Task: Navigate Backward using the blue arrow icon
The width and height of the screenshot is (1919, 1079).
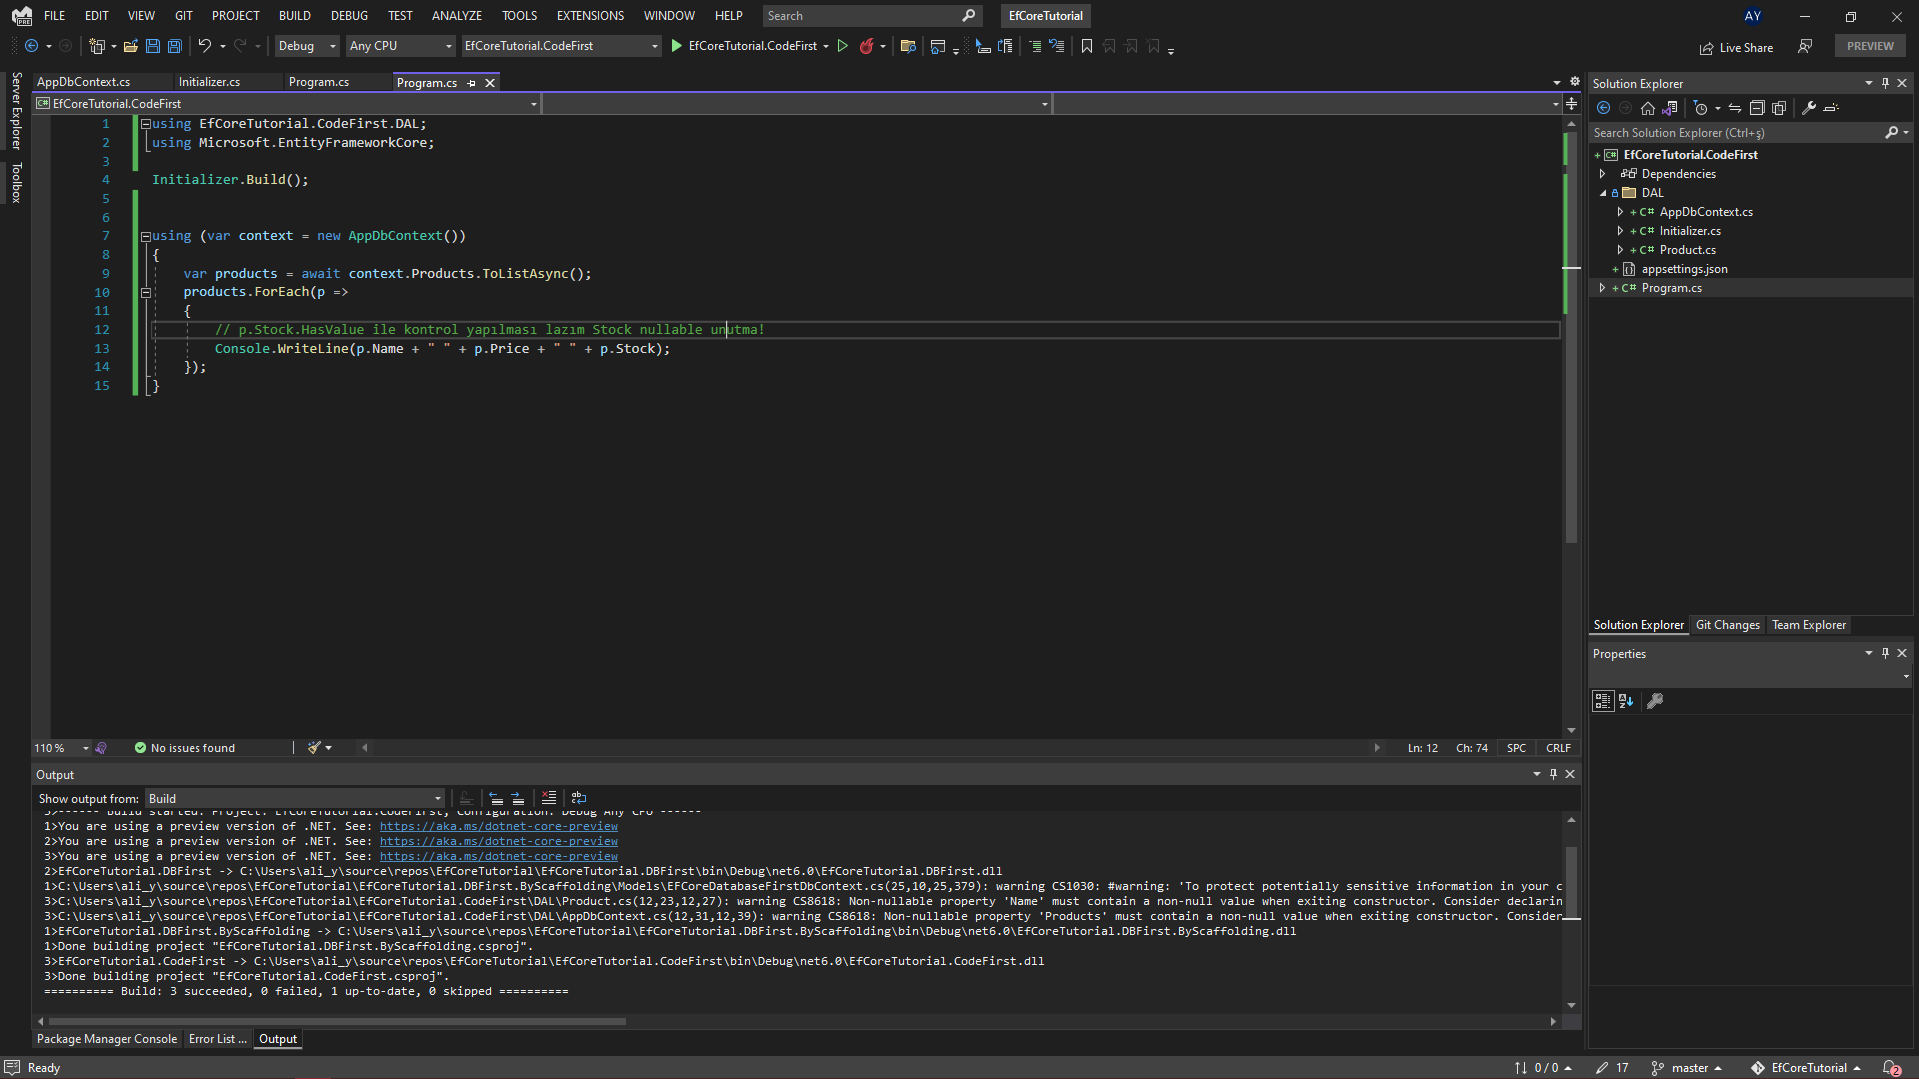Action: coord(32,46)
